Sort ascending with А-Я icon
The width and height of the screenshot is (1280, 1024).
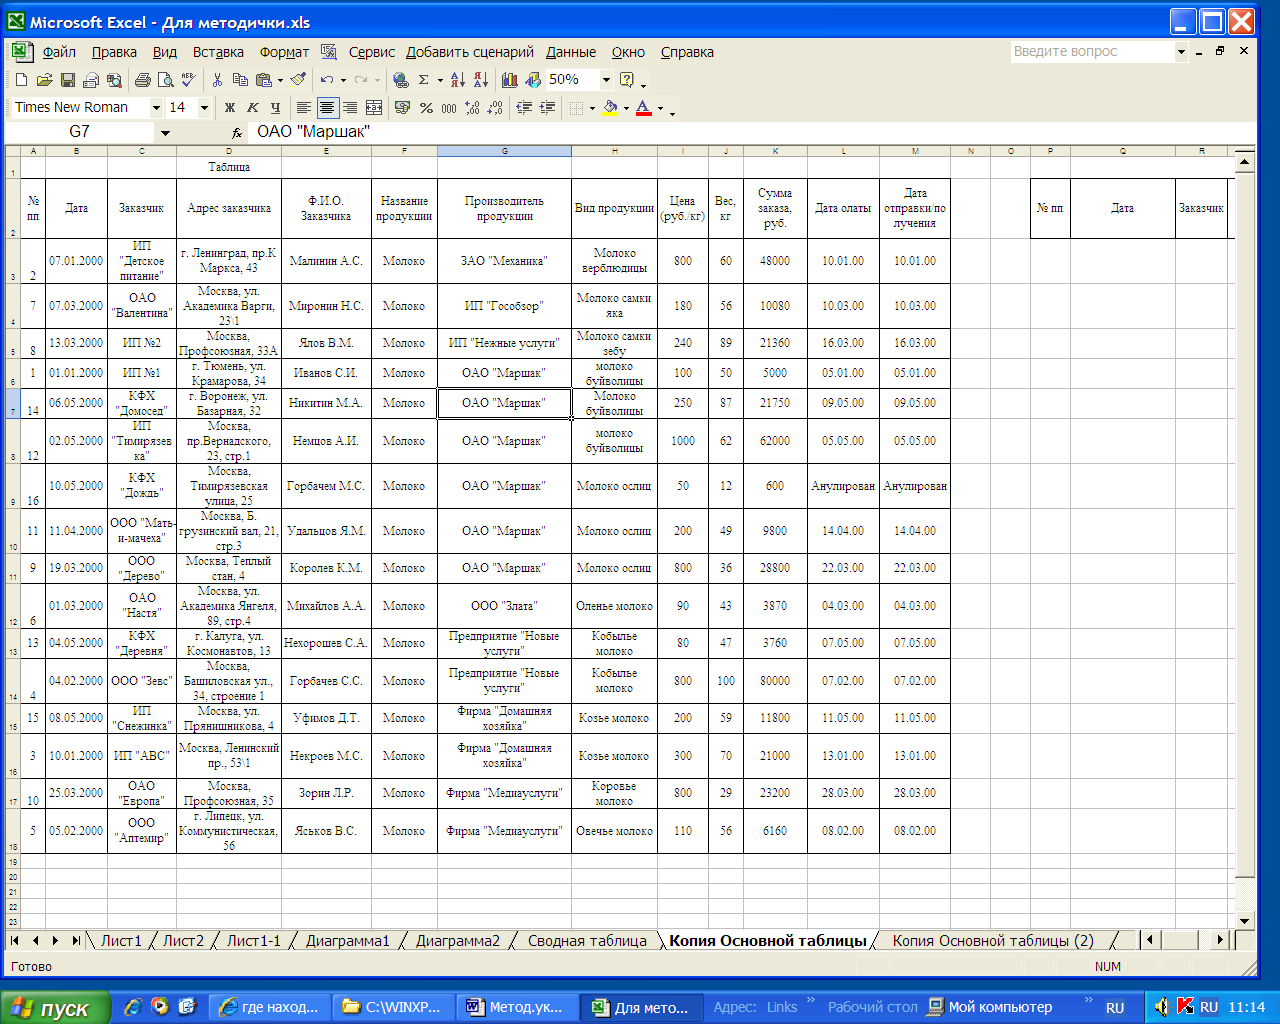(x=458, y=80)
